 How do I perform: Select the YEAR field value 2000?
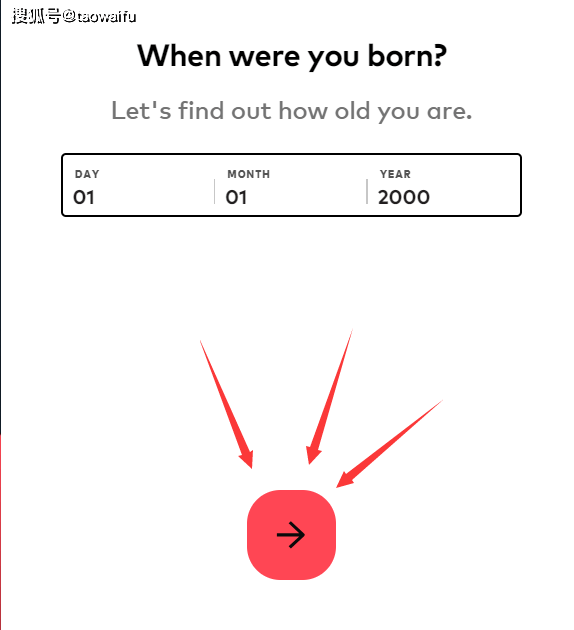404,197
